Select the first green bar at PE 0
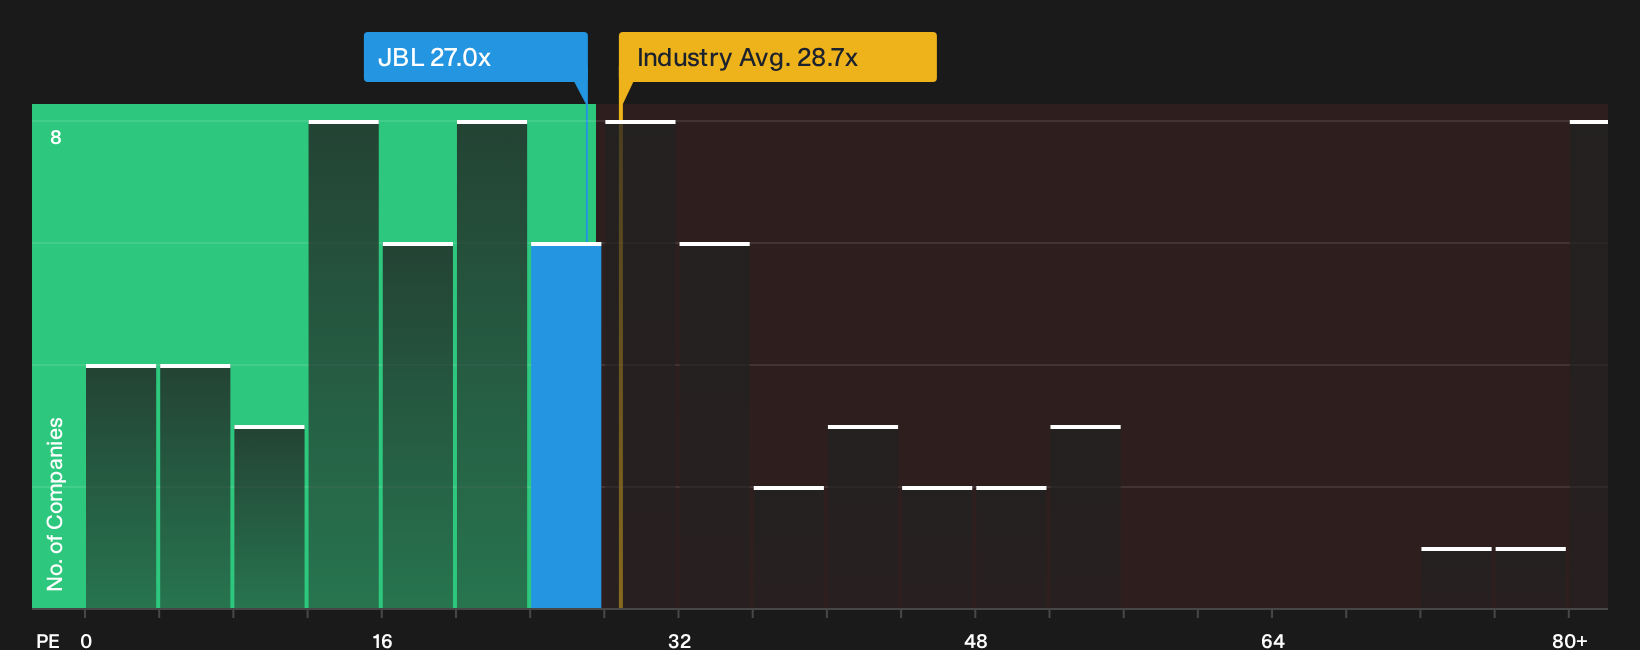The height and width of the screenshot is (650, 1640). pyautogui.click(x=121, y=486)
